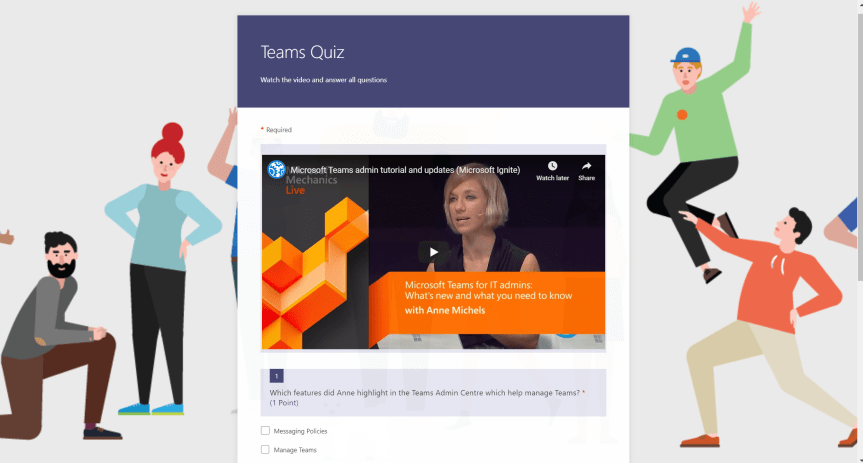Click 'Watch the video and answer all questions' subtitle
Image resolution: width=863 pixels, height=463 pixels.
point(324,80)
